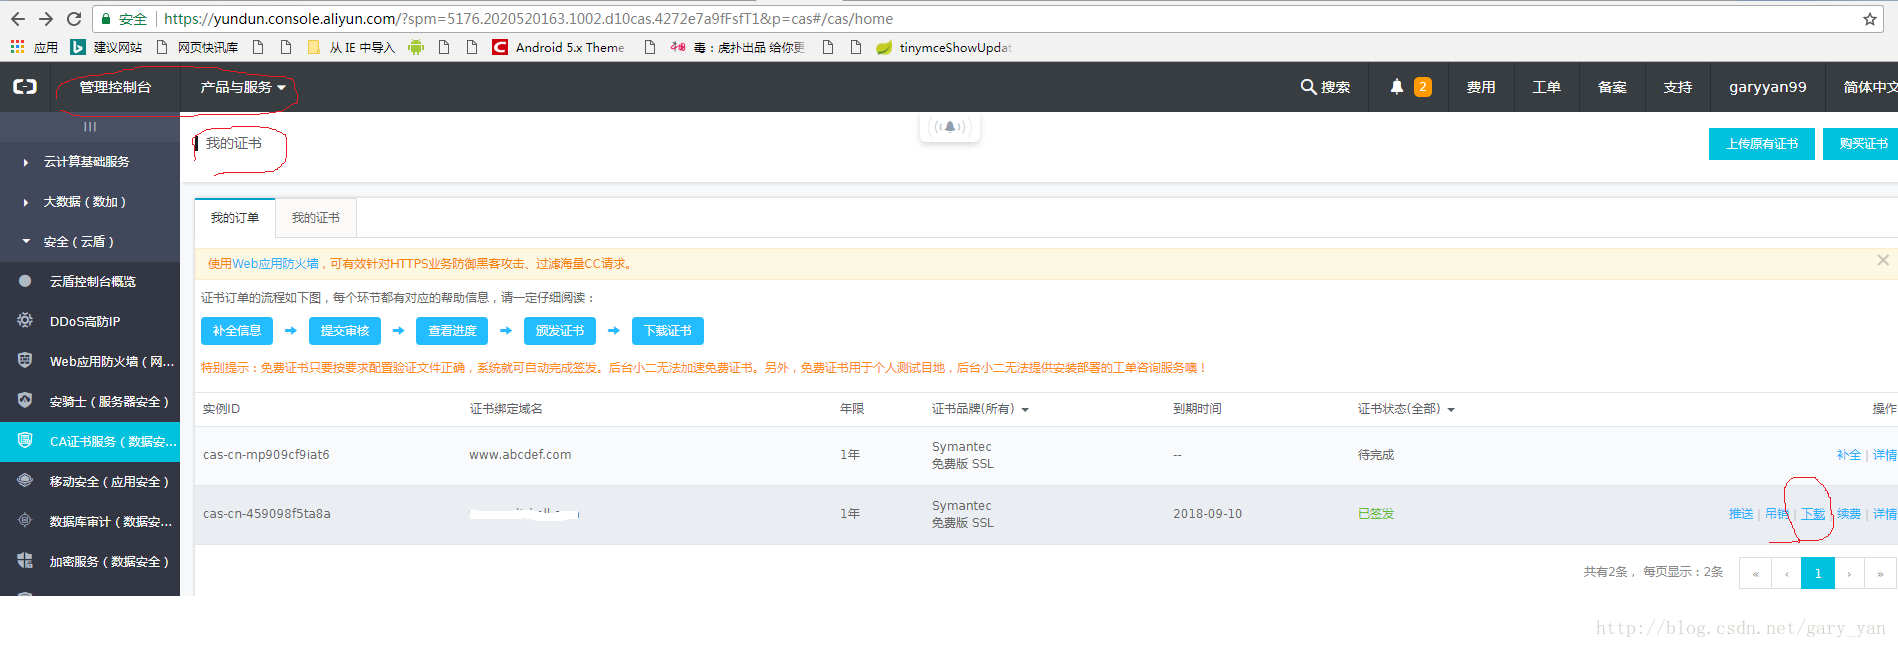Click 下载 for the issued certificate

click(x=1813, y=514)
